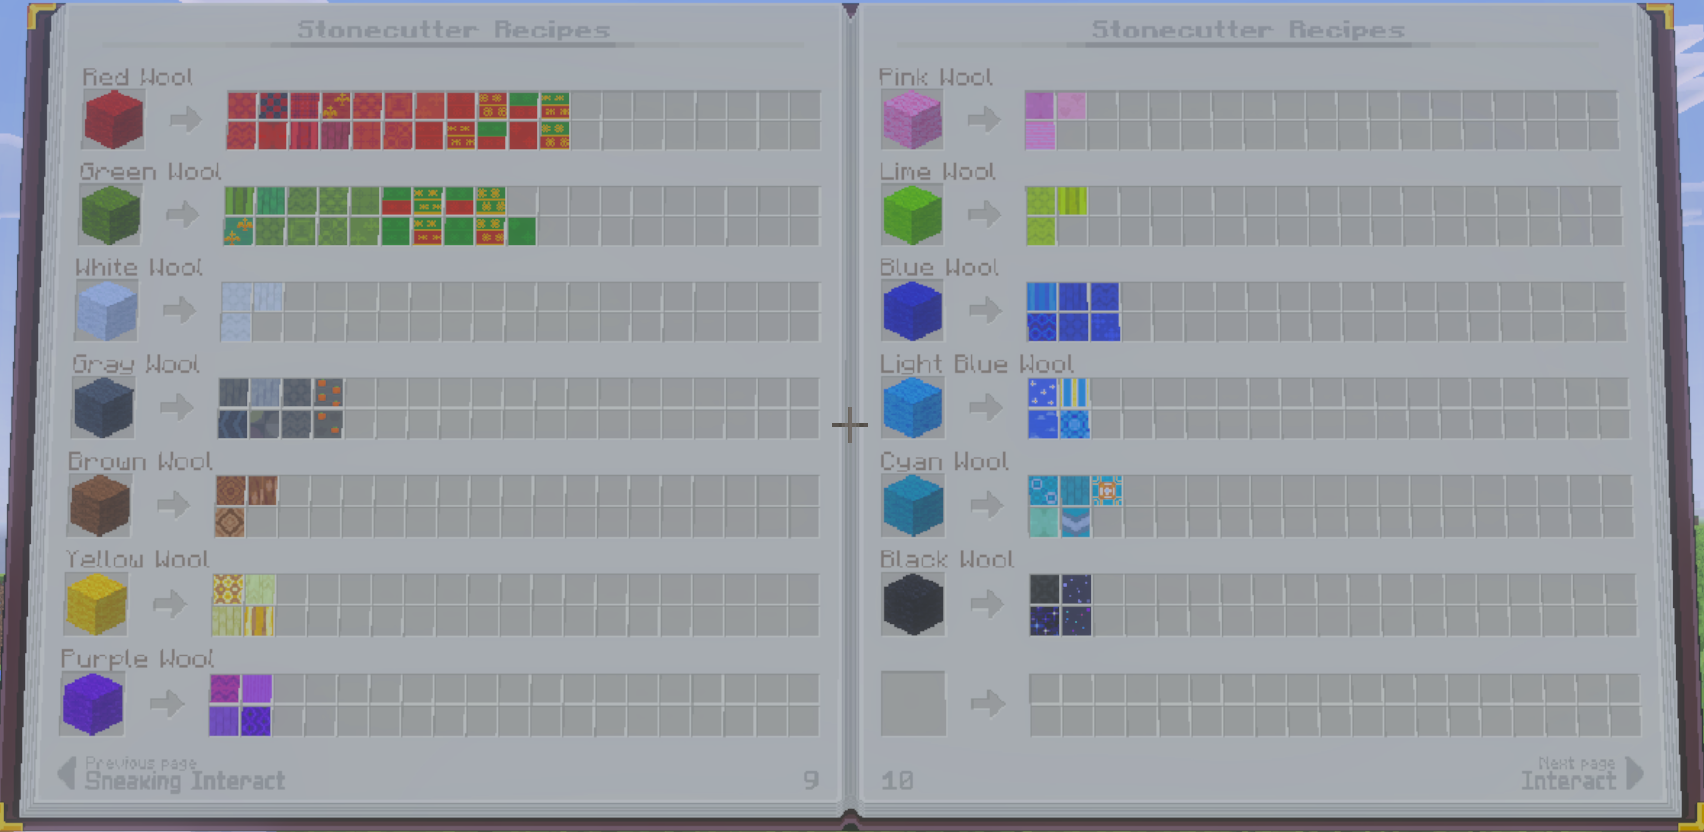Click the 'Black Wool' recipe label
Screen dimensions: 1704x832
tap(947, 559)
